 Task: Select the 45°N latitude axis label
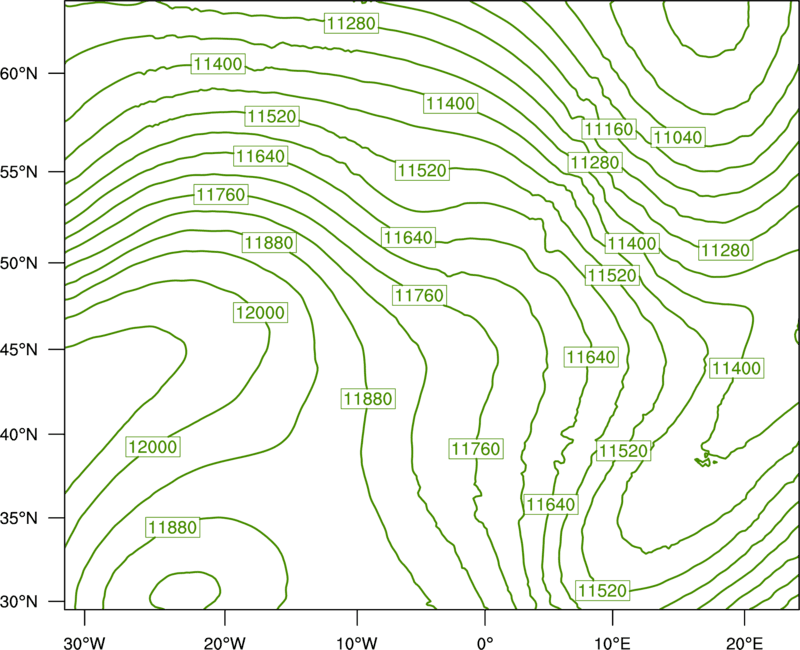pos(19,349)
